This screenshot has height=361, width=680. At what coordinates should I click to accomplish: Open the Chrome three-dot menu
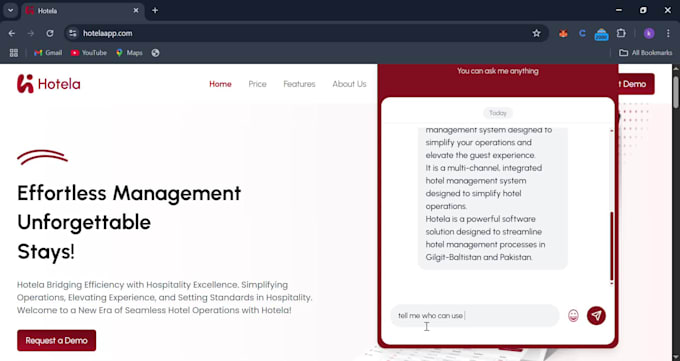point(668,33)
